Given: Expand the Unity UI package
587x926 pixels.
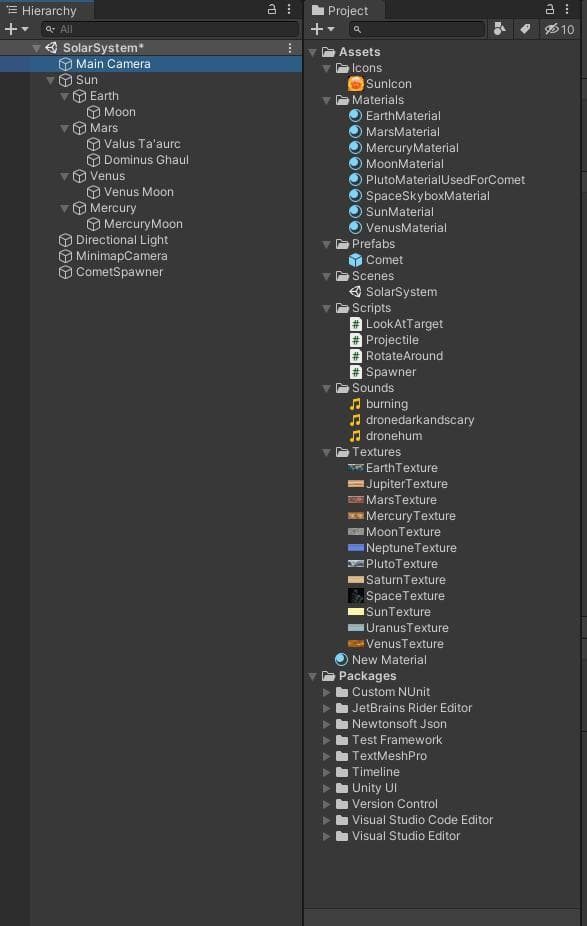Looking at the screenshot, I should 327,788.
